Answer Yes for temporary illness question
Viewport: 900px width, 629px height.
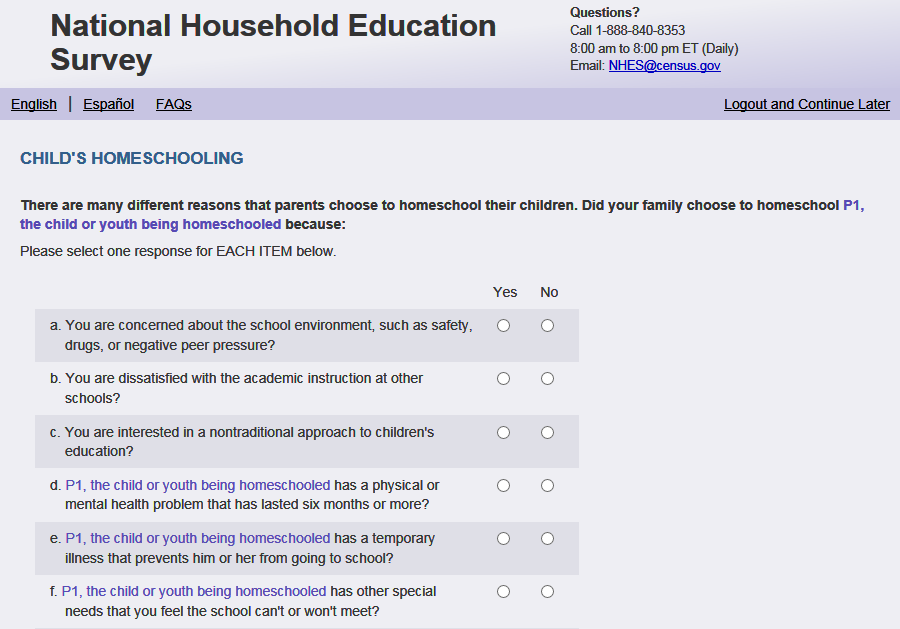[x=503, y=538]
